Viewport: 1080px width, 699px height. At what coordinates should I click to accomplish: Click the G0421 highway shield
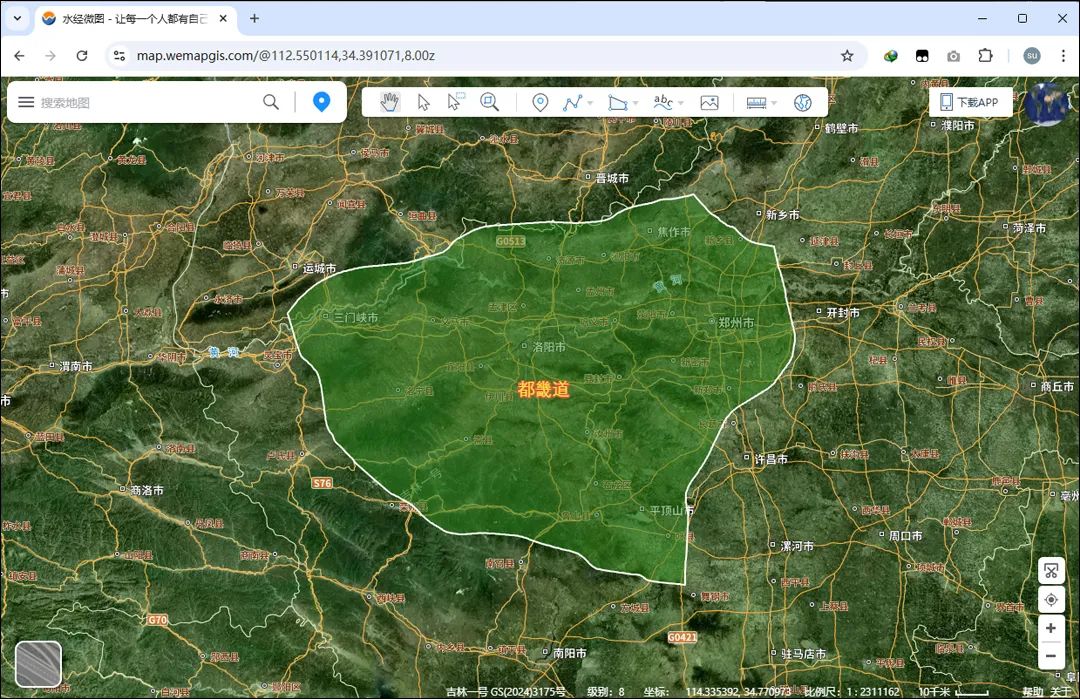click(x=682, y=638)
